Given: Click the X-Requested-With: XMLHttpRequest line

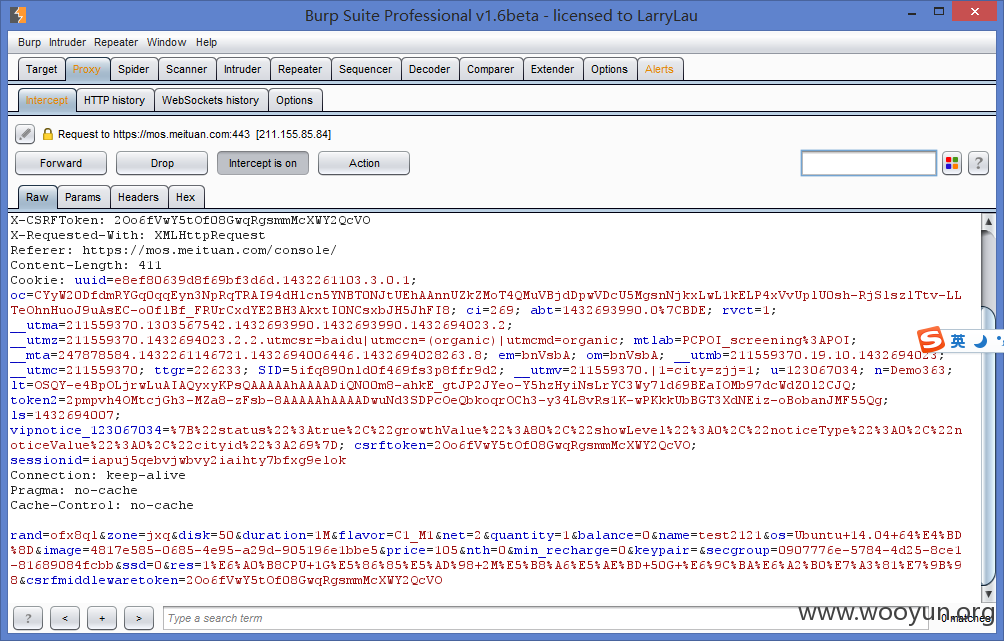Looking at the screenshot, I should pyautogui.click(x=138, y=235).
